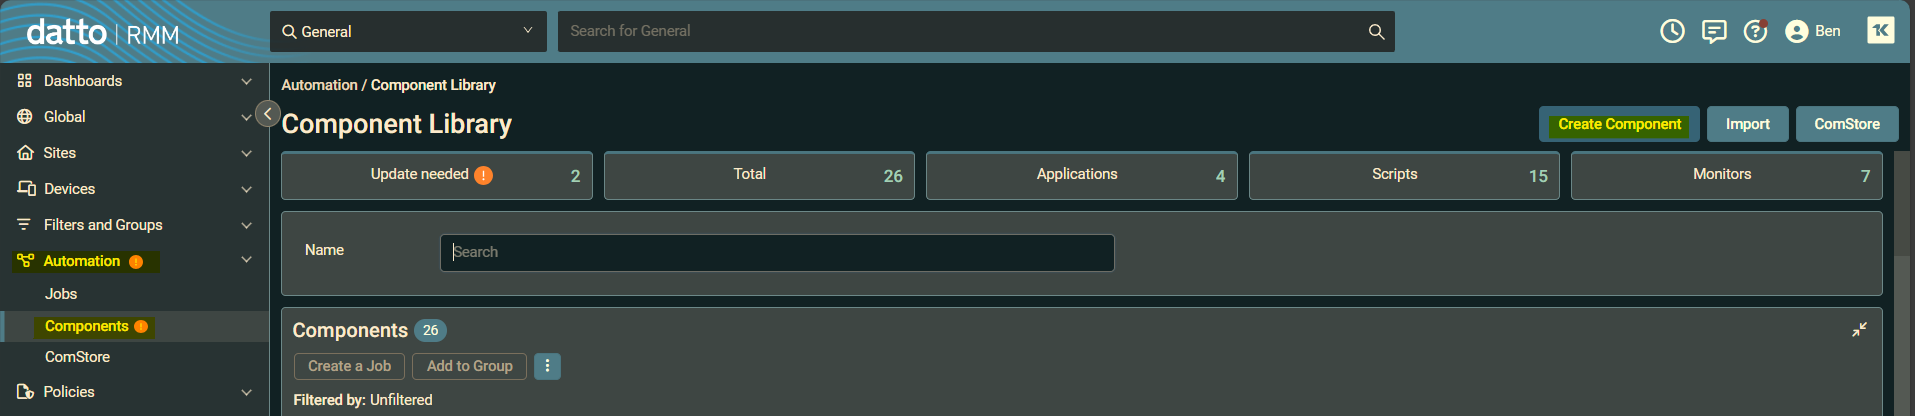The height and width of the screenshot is (416, 1915).
Task: Click the Devices monitor icon
Action: coord(26,189)
